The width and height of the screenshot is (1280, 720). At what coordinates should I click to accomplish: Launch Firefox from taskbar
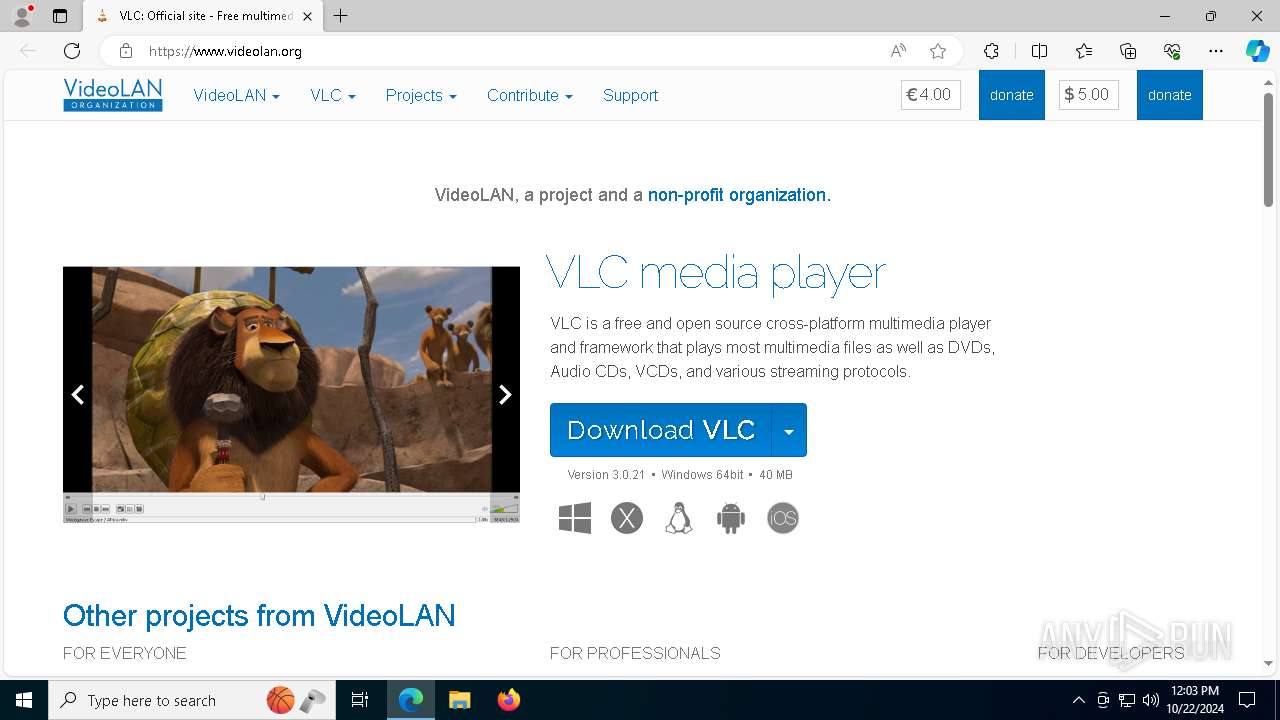[x=509, y=700]
